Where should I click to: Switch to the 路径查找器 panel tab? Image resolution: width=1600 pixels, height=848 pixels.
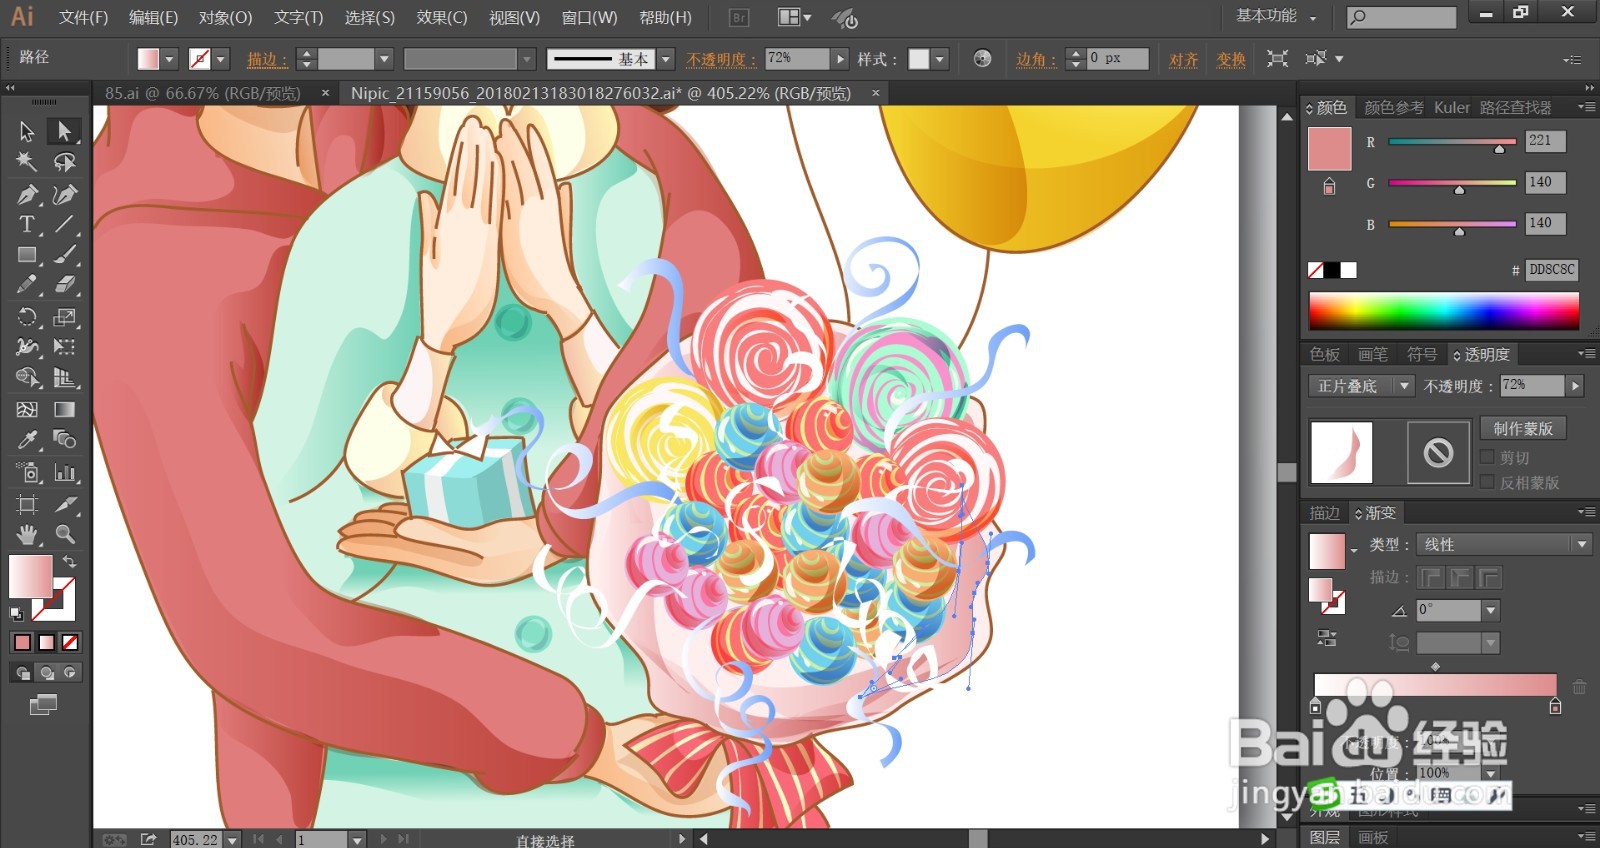click(1516, 107)
